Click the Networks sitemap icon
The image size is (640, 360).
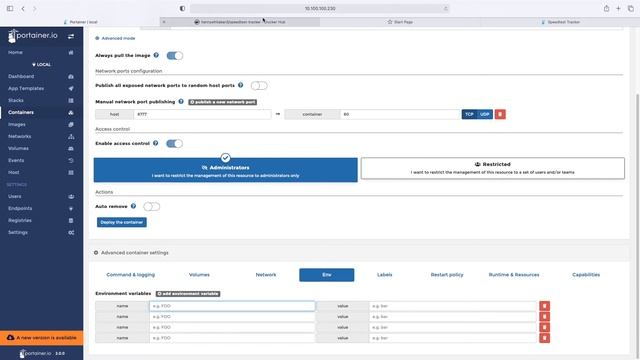(x=71, y=136)
